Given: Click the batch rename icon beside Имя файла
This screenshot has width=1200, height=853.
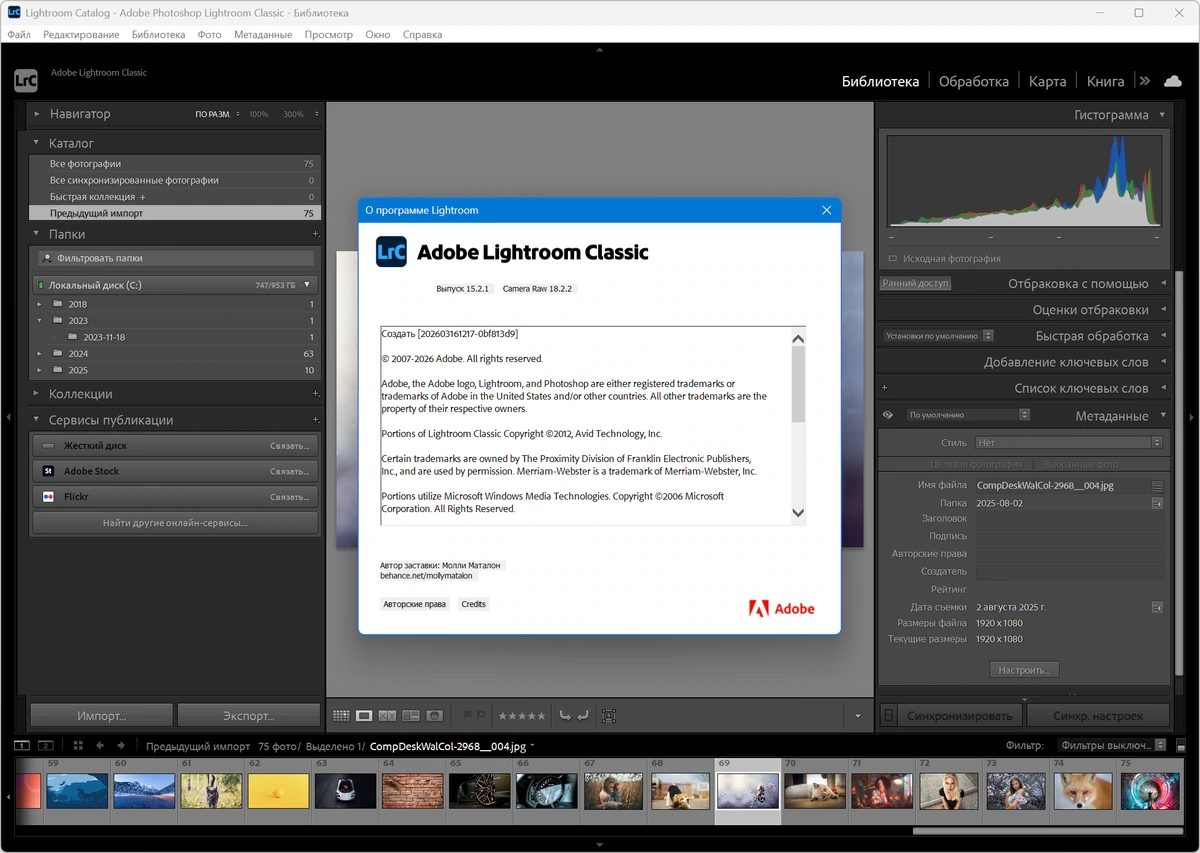Looking at the screenshot, I should (1157, 485).
